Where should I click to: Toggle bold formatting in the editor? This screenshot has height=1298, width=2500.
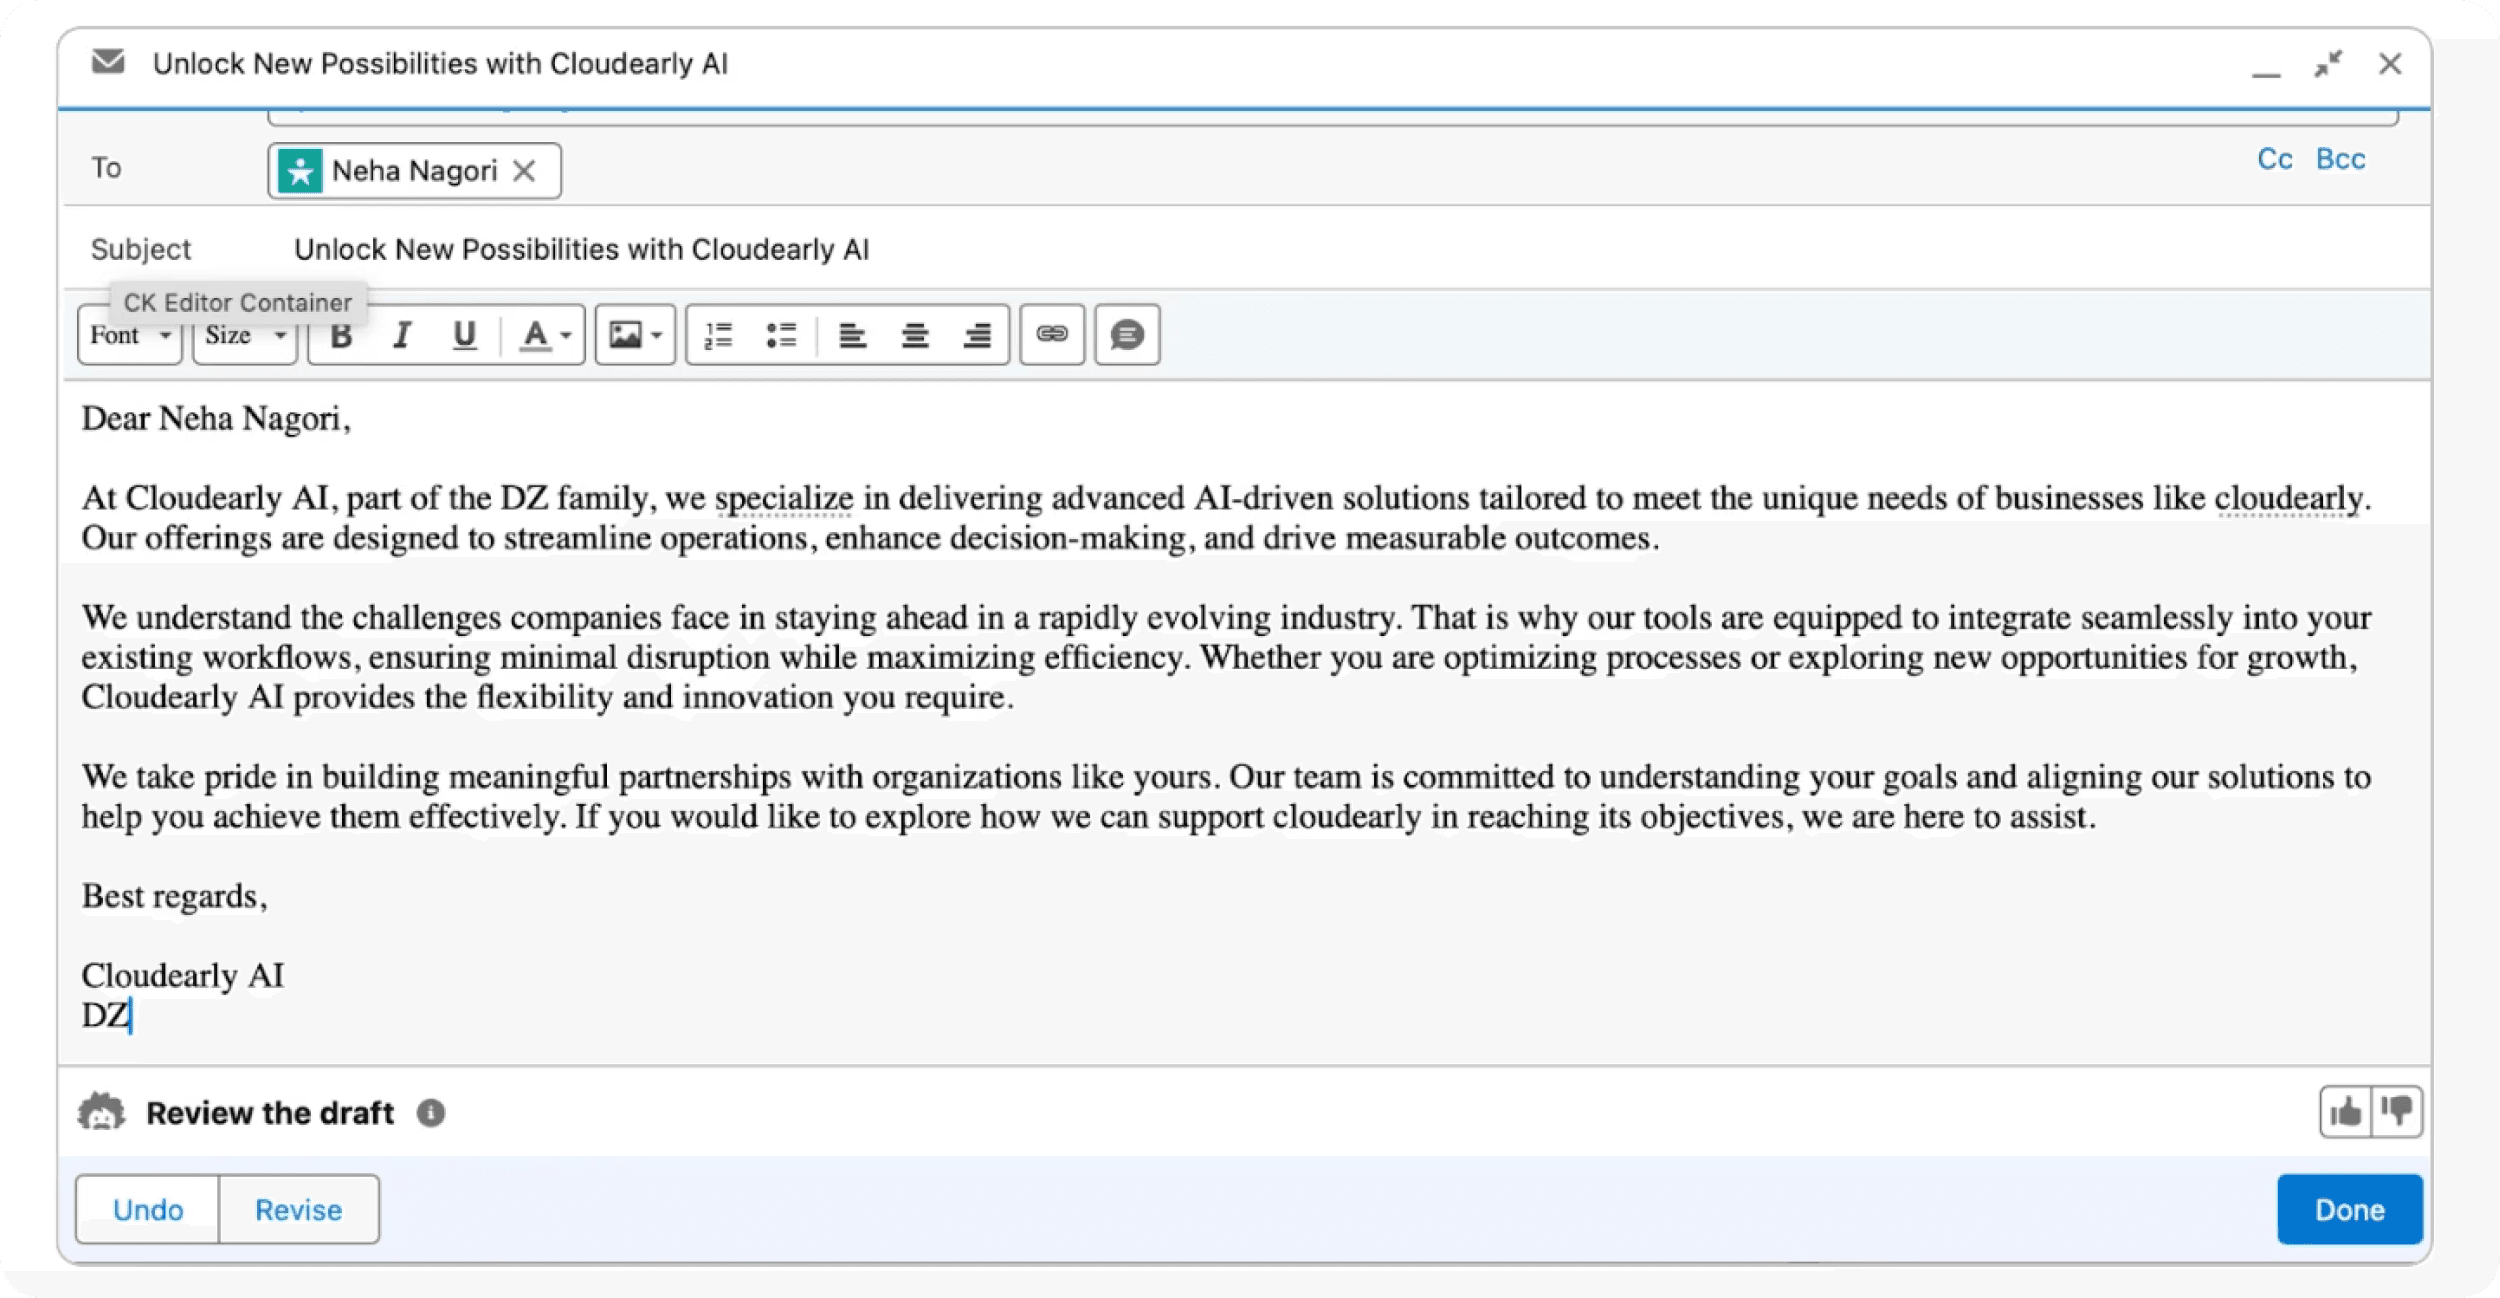click(x=341, y=336)
